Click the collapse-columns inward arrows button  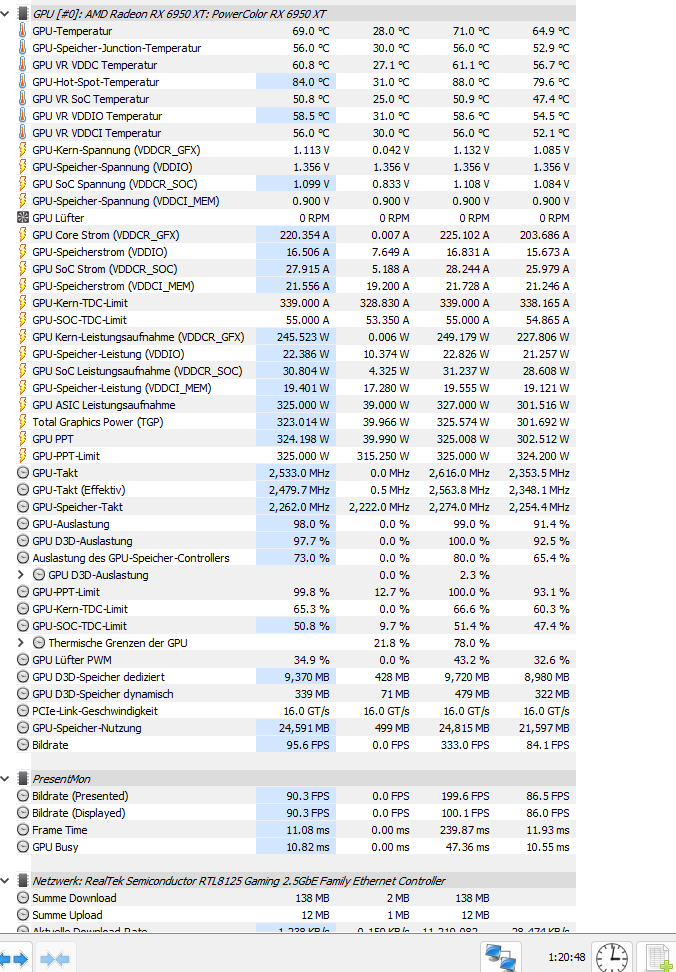[x=55, y=959]
